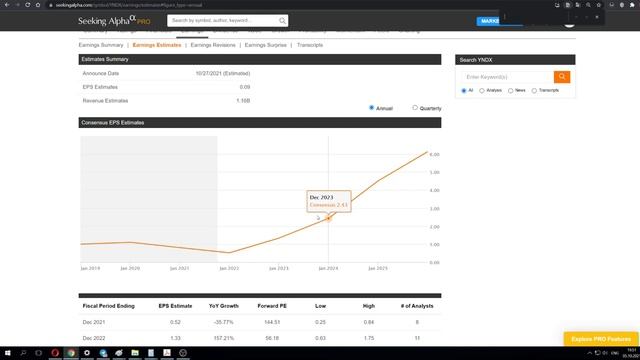Click the Search by symbol, author, keyword field

pos(223,20)
